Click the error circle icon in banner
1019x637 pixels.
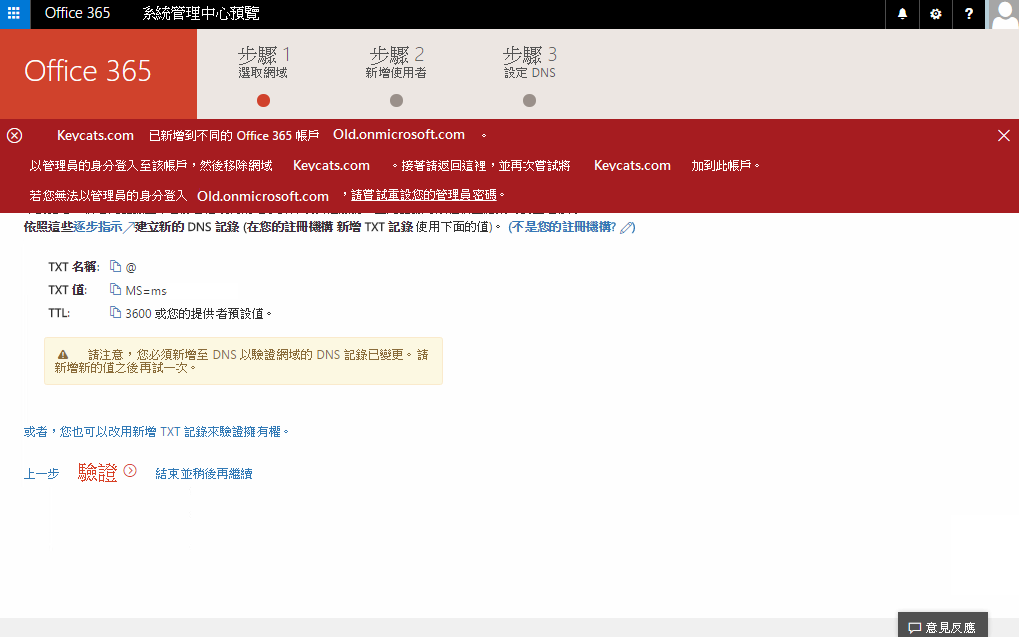(x=14, y=135)
